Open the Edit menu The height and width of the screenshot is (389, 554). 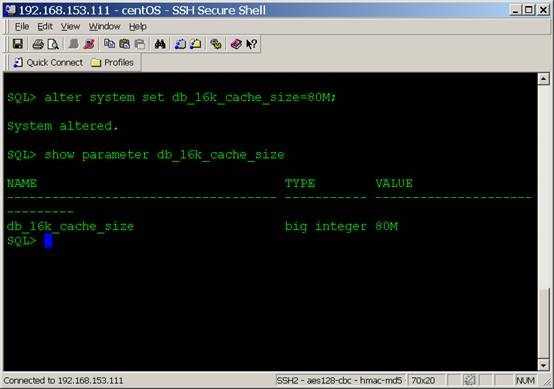tap(45, 26)
